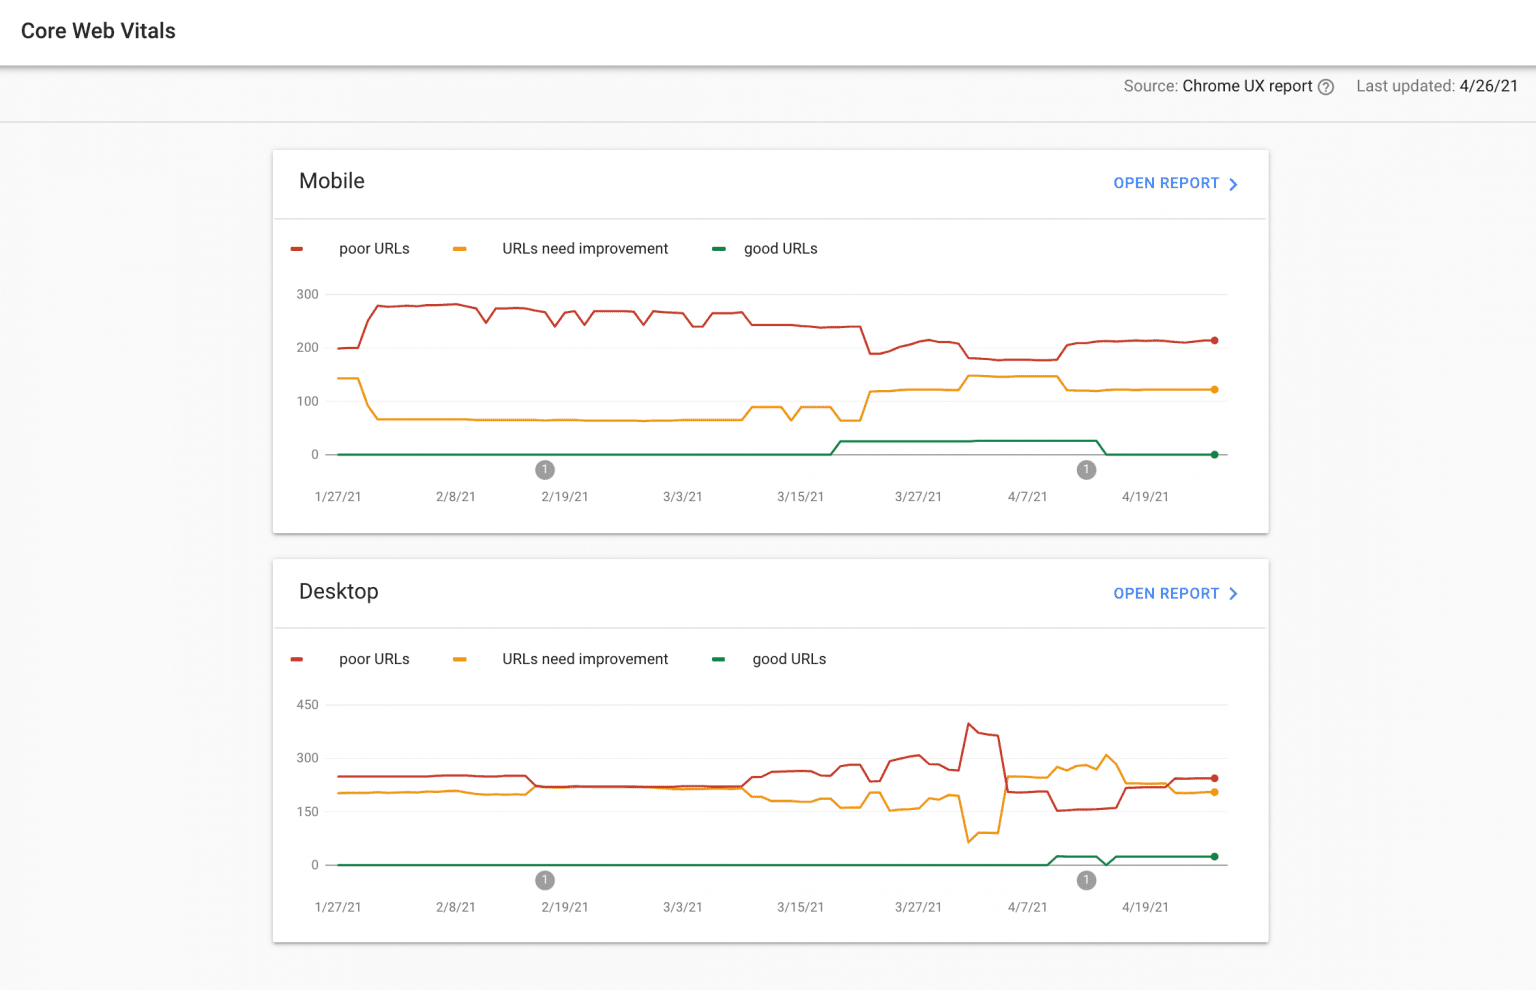Viewport: 1536px width, 990px height.
Task: Click the Core Web Vitals page title
Action: click(x=98, y=31)
